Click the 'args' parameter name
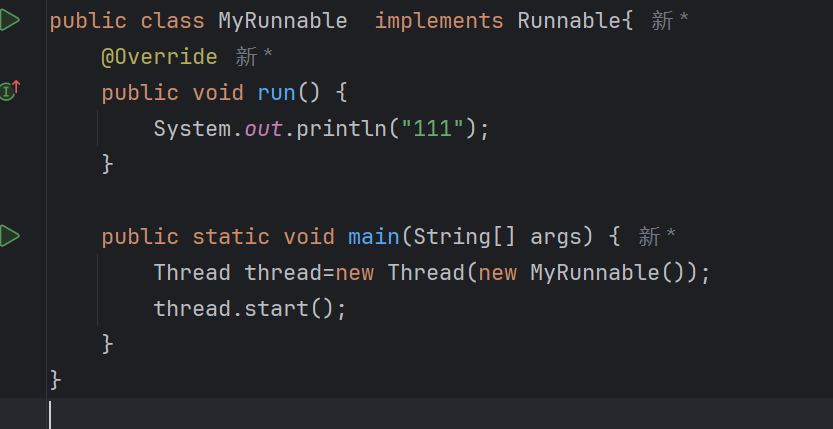Viewport: 833px width, 429px height. point(556,238)
